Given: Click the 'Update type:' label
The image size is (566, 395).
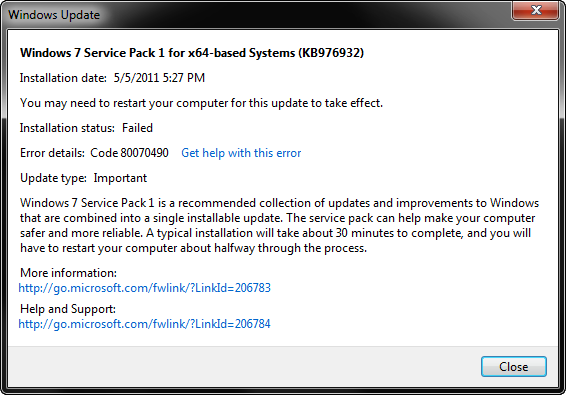Looking at the screenshot, I should (53, 178).
